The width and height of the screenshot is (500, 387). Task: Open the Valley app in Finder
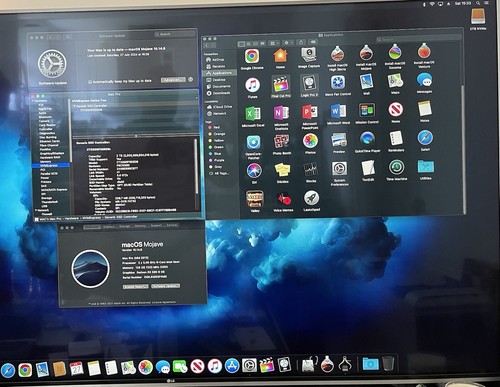[x=255, y=199]
